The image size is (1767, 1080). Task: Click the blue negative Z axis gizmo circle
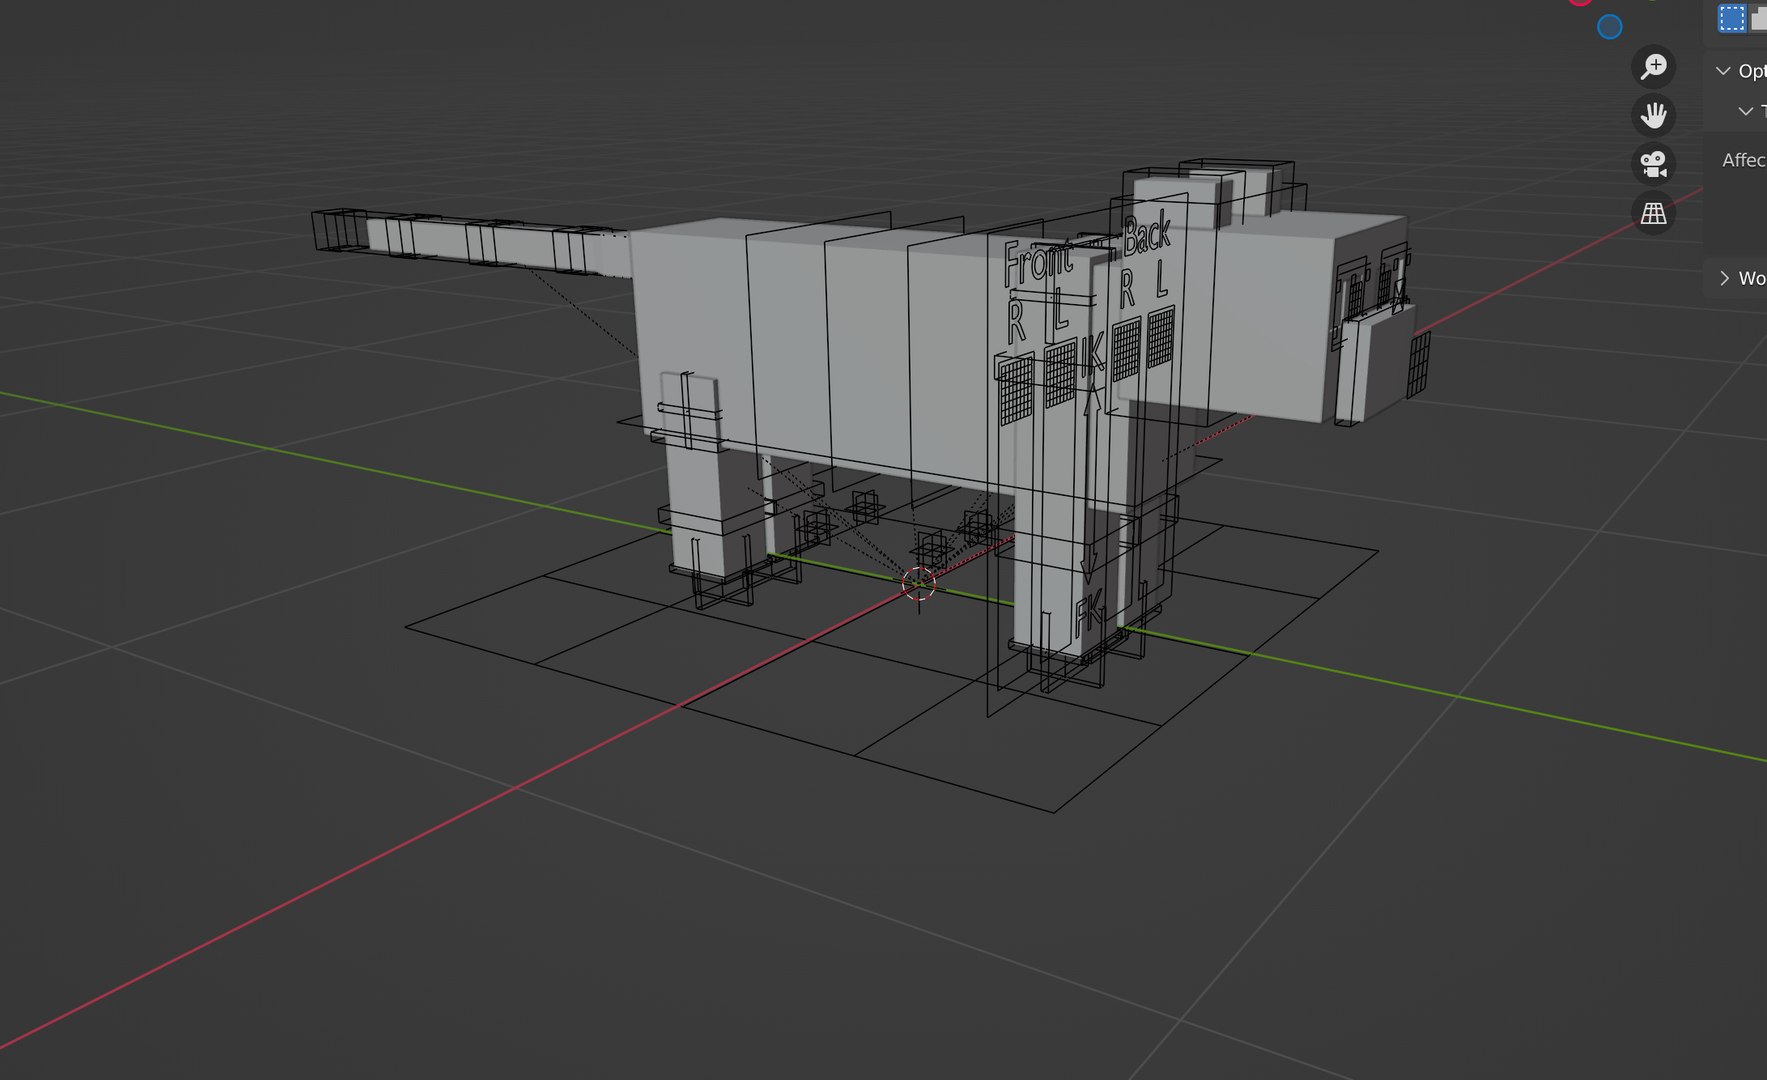click(1609, 27)
